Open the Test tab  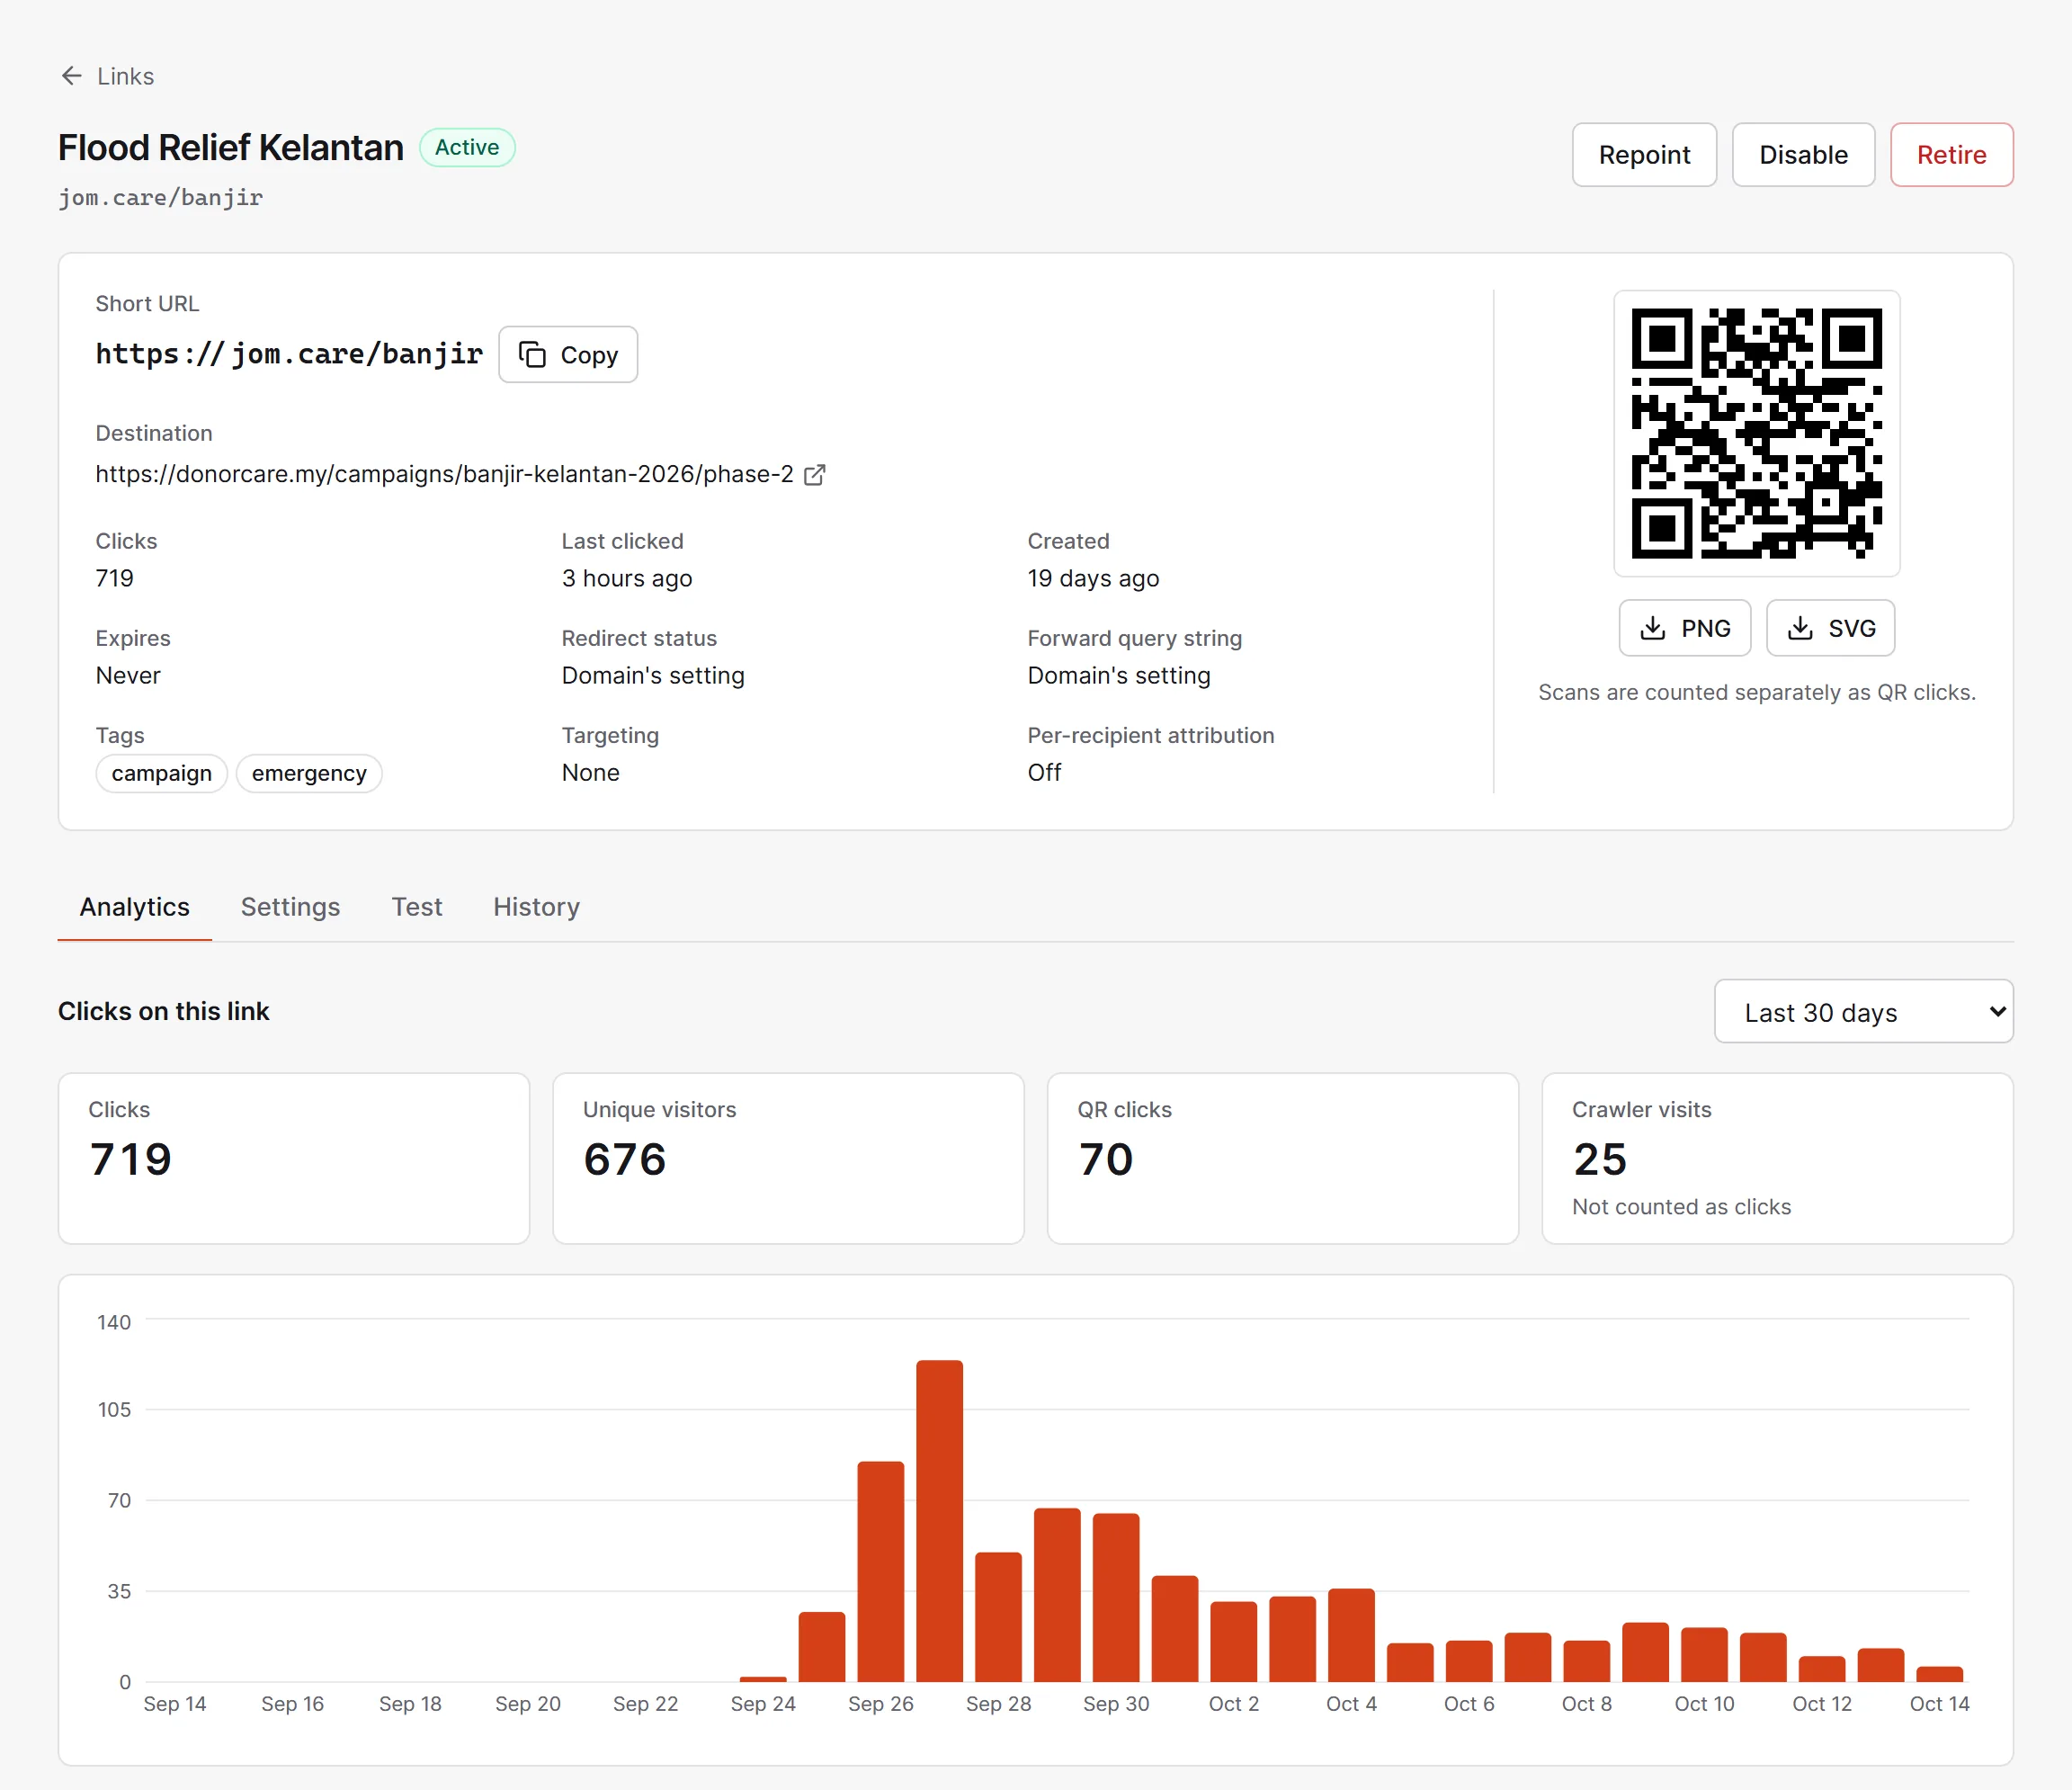416,907
